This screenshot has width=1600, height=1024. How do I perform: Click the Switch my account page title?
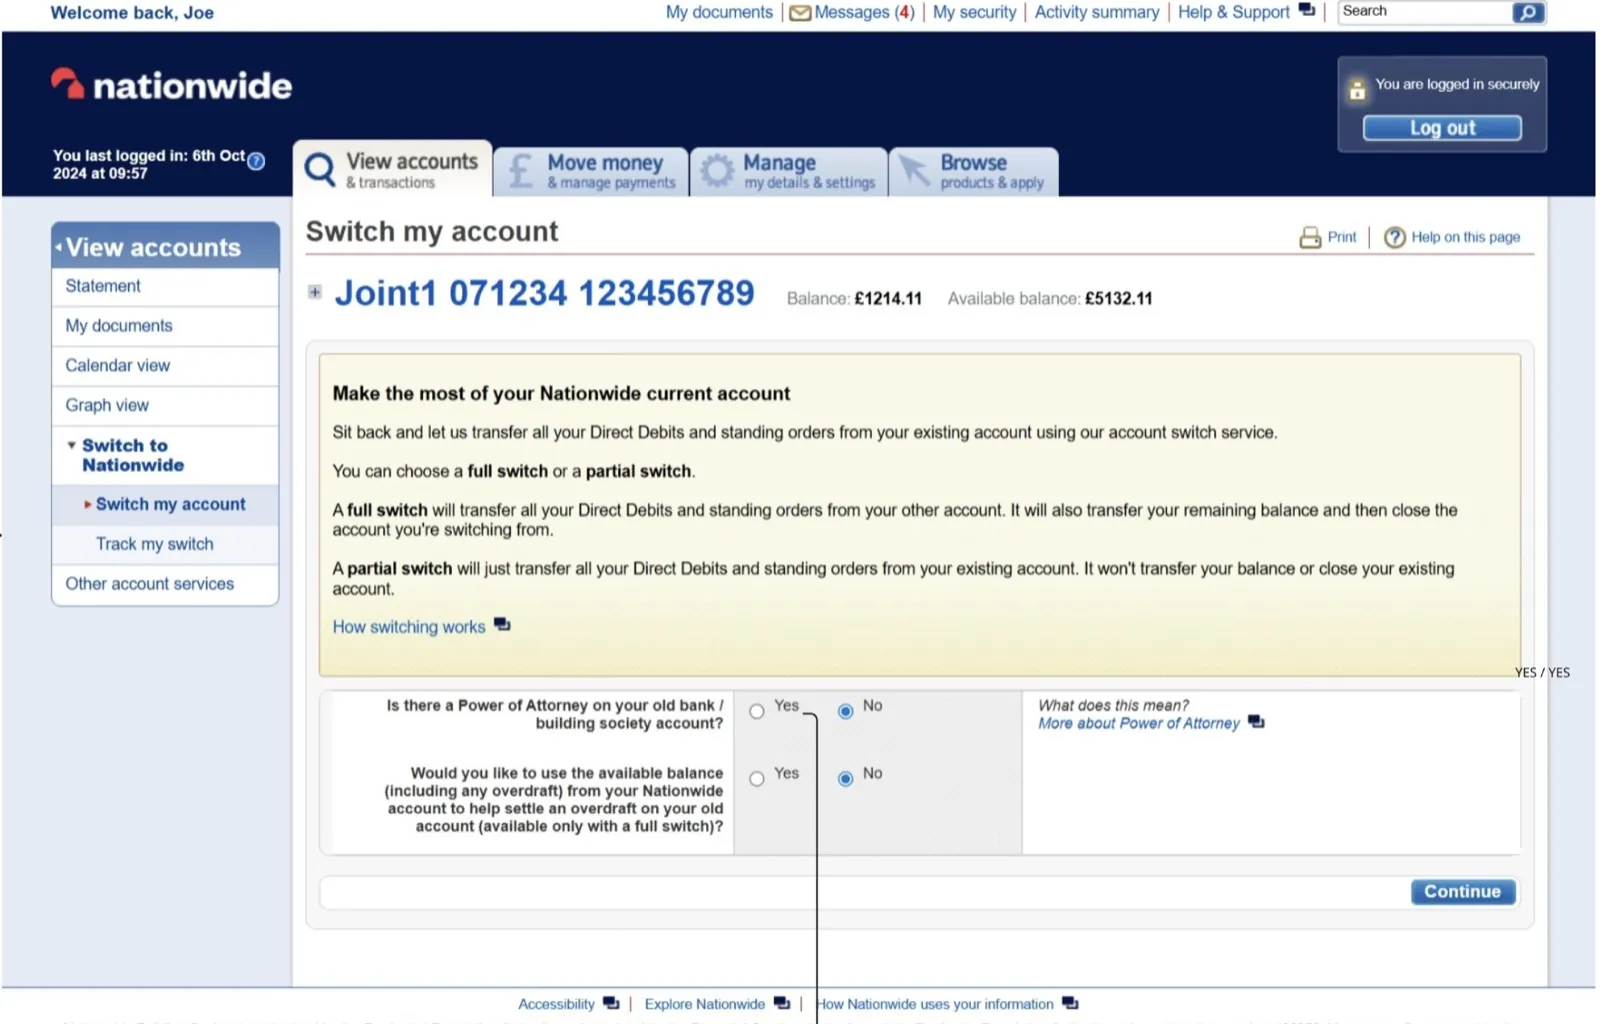[432, 232]
